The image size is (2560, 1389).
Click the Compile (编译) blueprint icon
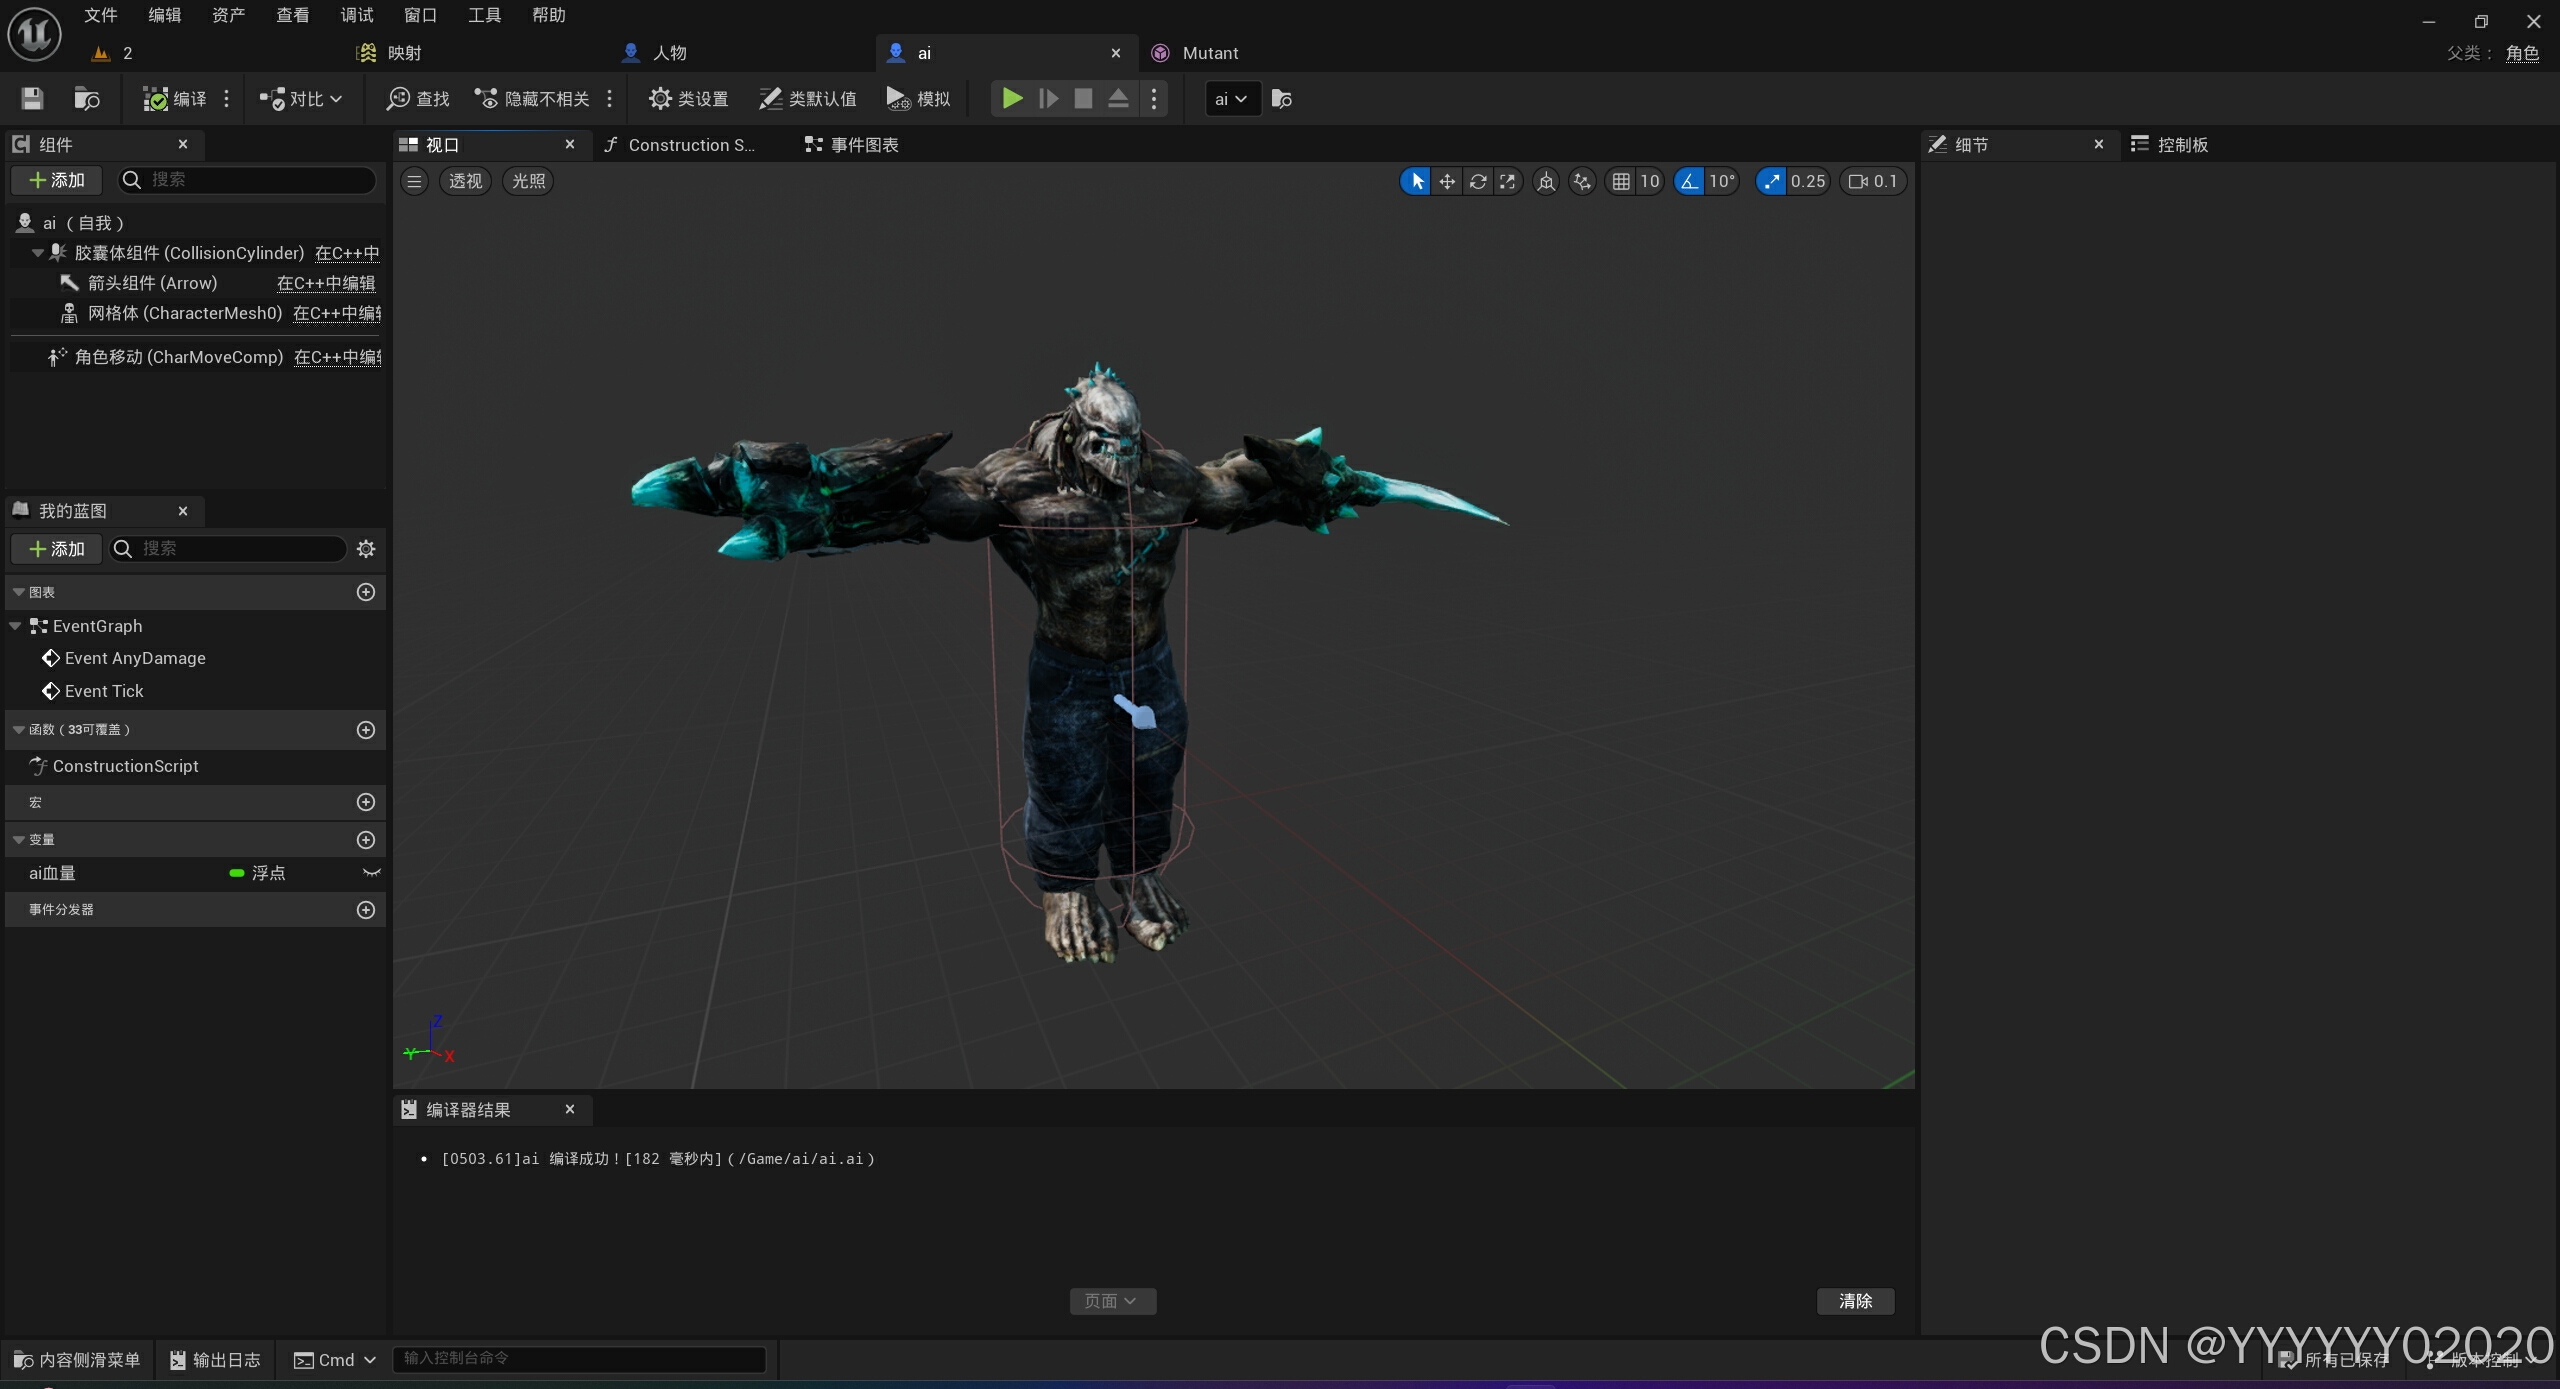tap(156, 99)
